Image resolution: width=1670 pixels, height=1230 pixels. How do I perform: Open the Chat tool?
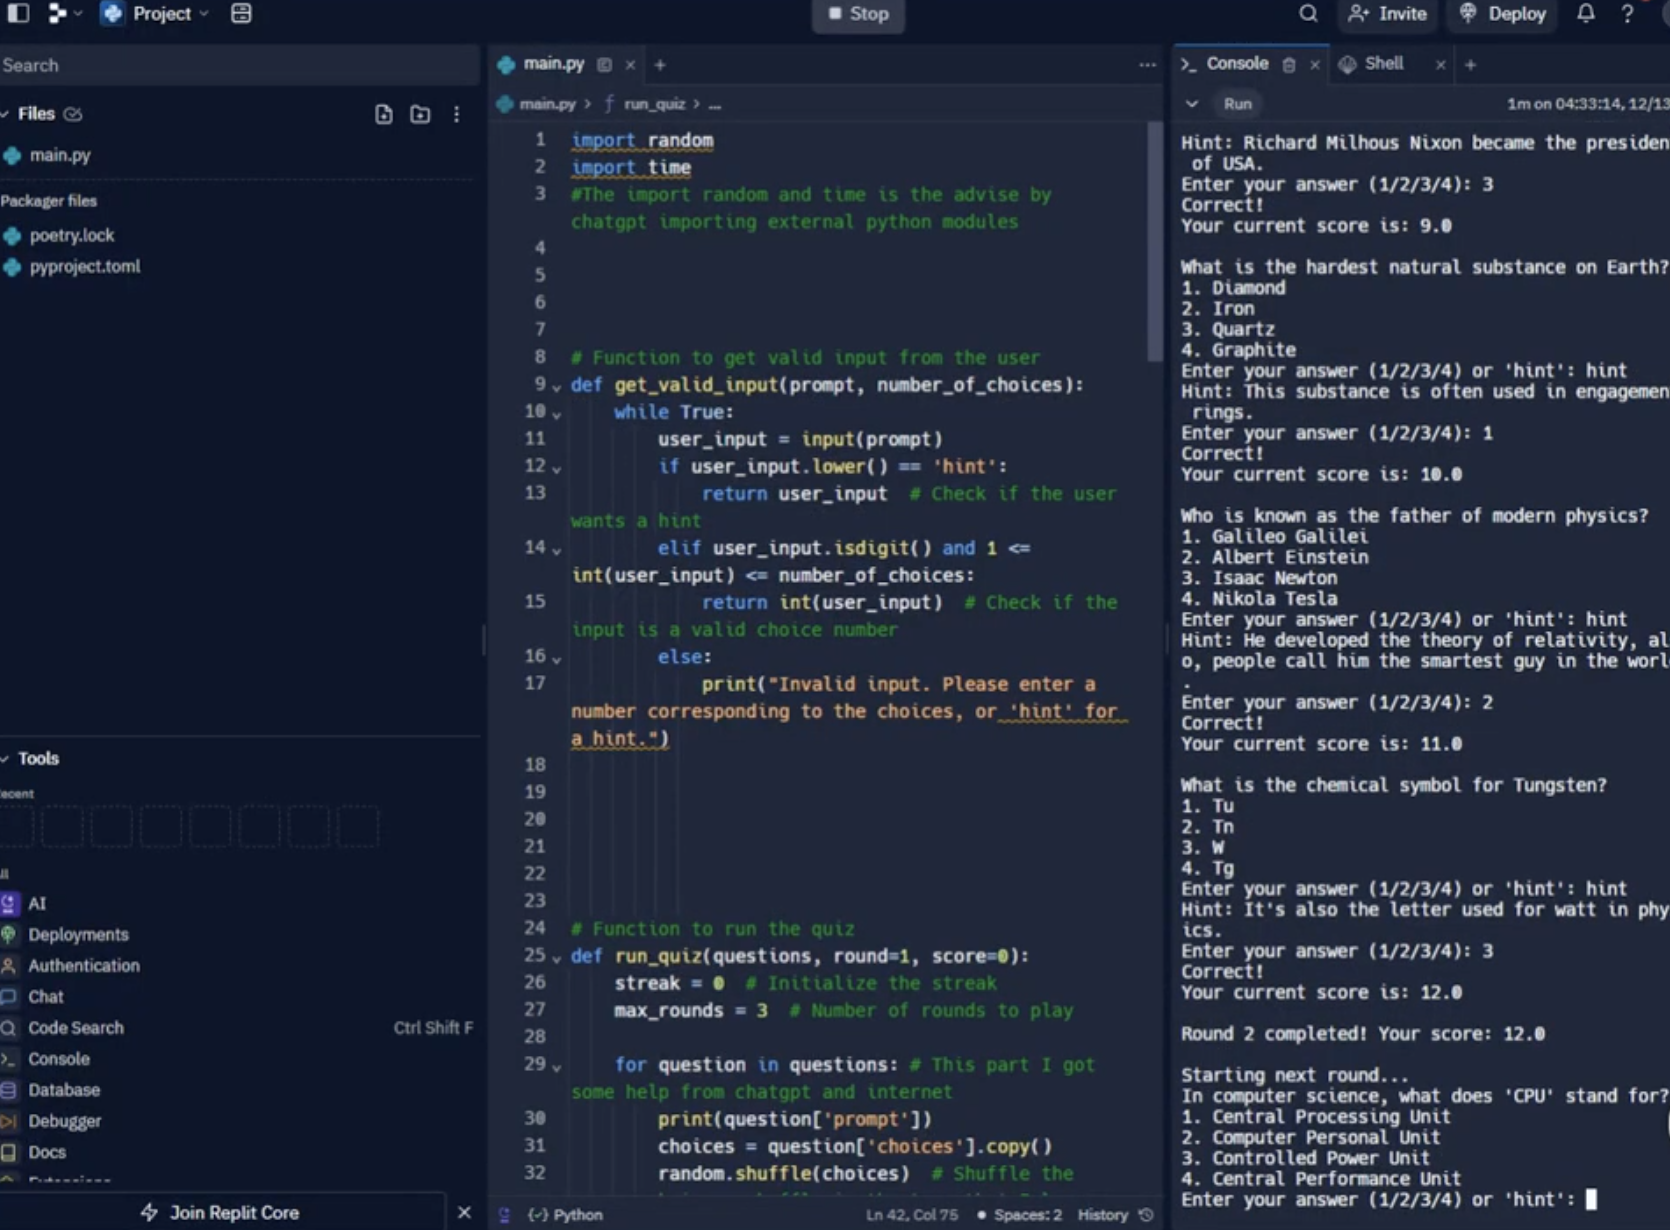46,996
